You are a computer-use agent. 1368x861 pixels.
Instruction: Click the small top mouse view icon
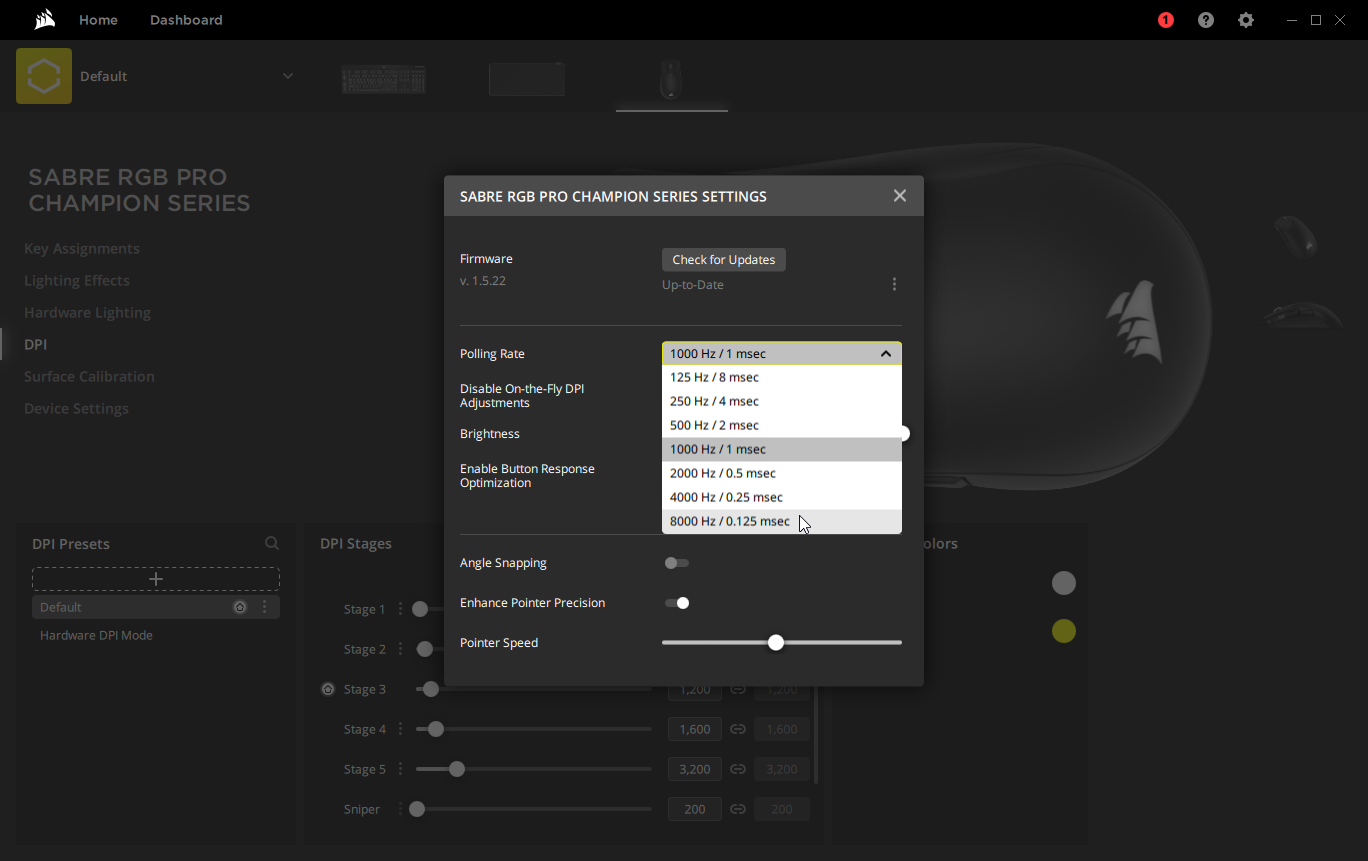1295,236
